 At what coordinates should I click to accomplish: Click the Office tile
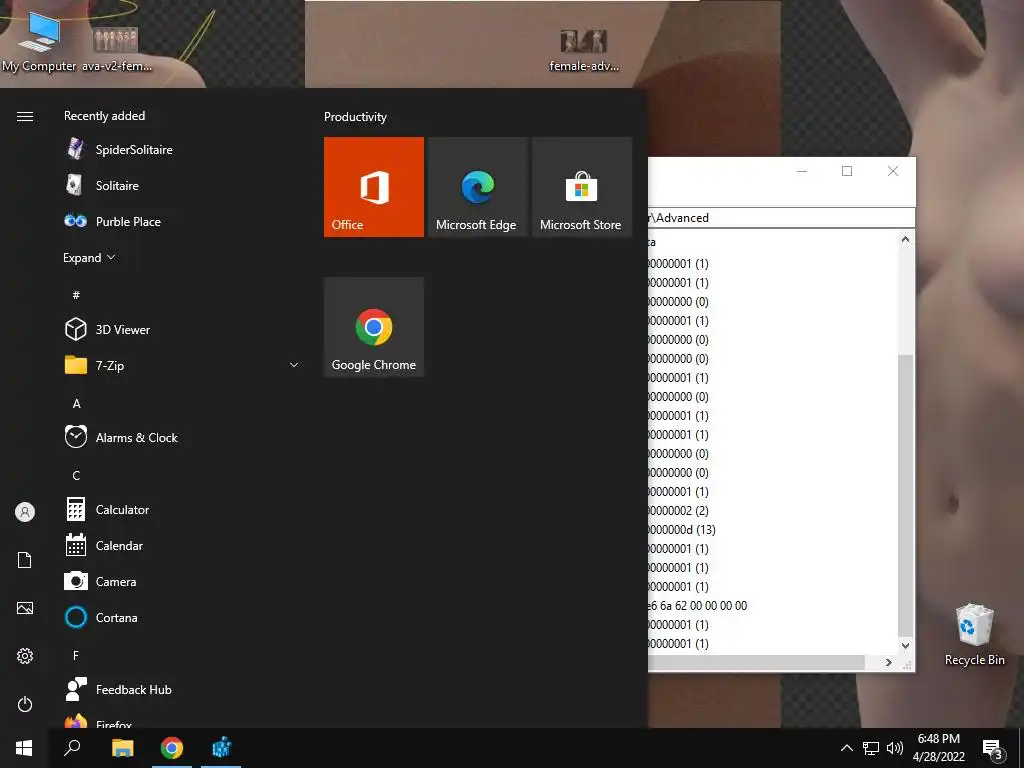(x=374, y=187)
